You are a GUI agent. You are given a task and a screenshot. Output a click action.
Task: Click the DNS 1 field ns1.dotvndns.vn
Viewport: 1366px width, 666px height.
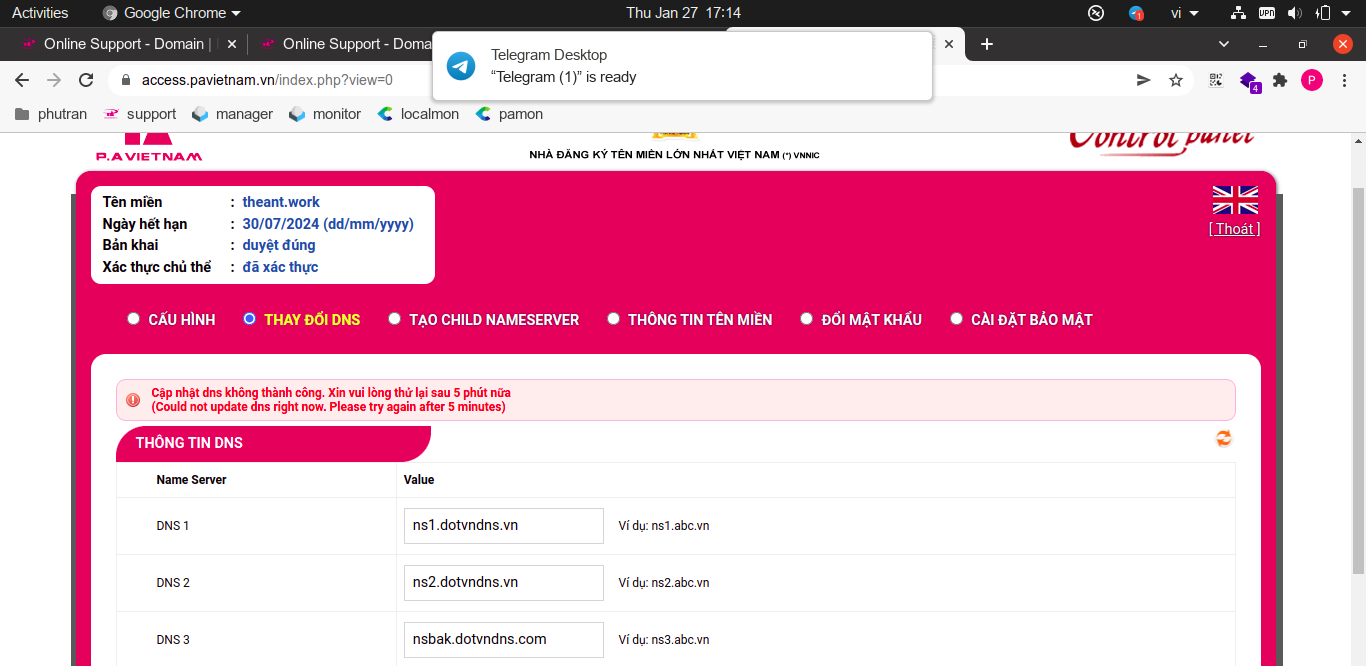tap(504, 525)
